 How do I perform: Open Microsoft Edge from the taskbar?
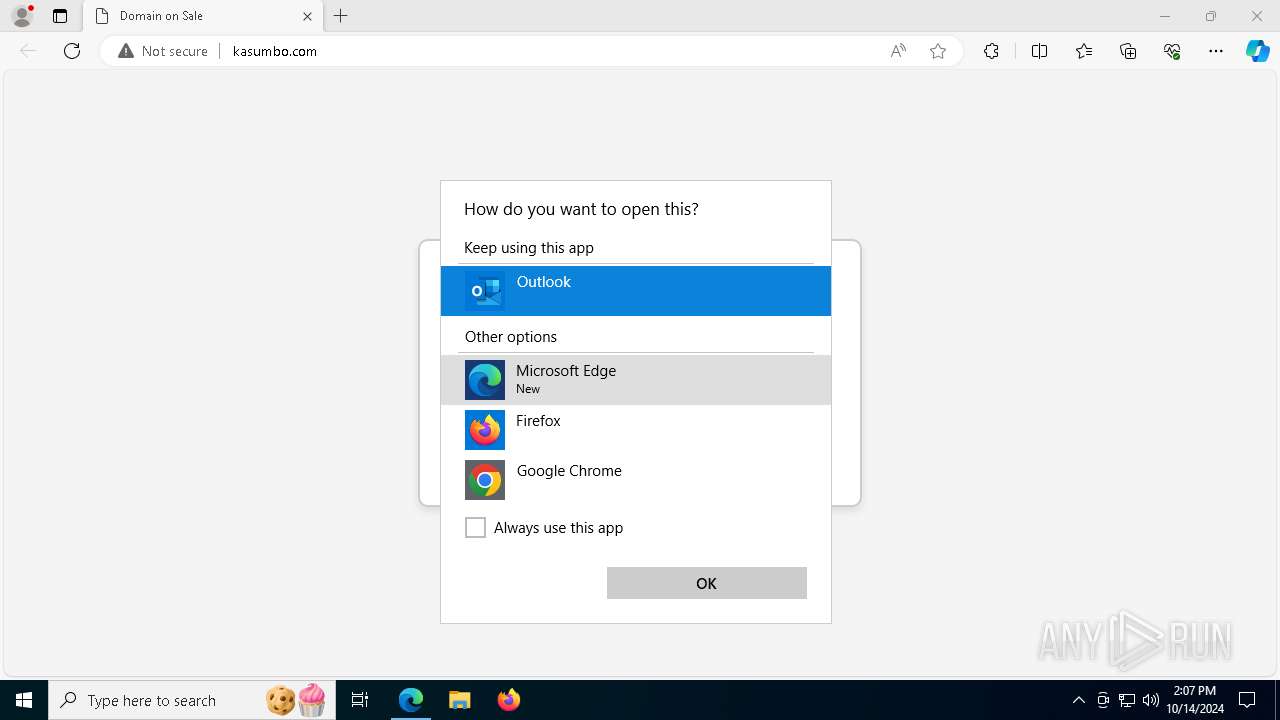point(411,700)
